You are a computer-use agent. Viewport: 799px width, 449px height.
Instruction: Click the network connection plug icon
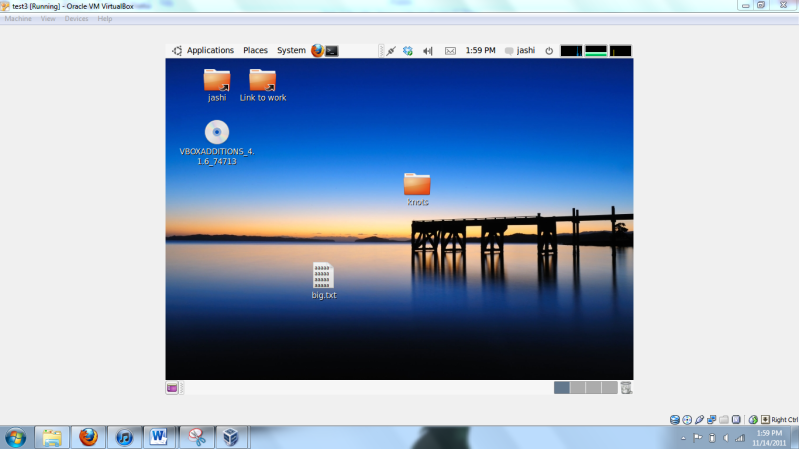(391, 50)
